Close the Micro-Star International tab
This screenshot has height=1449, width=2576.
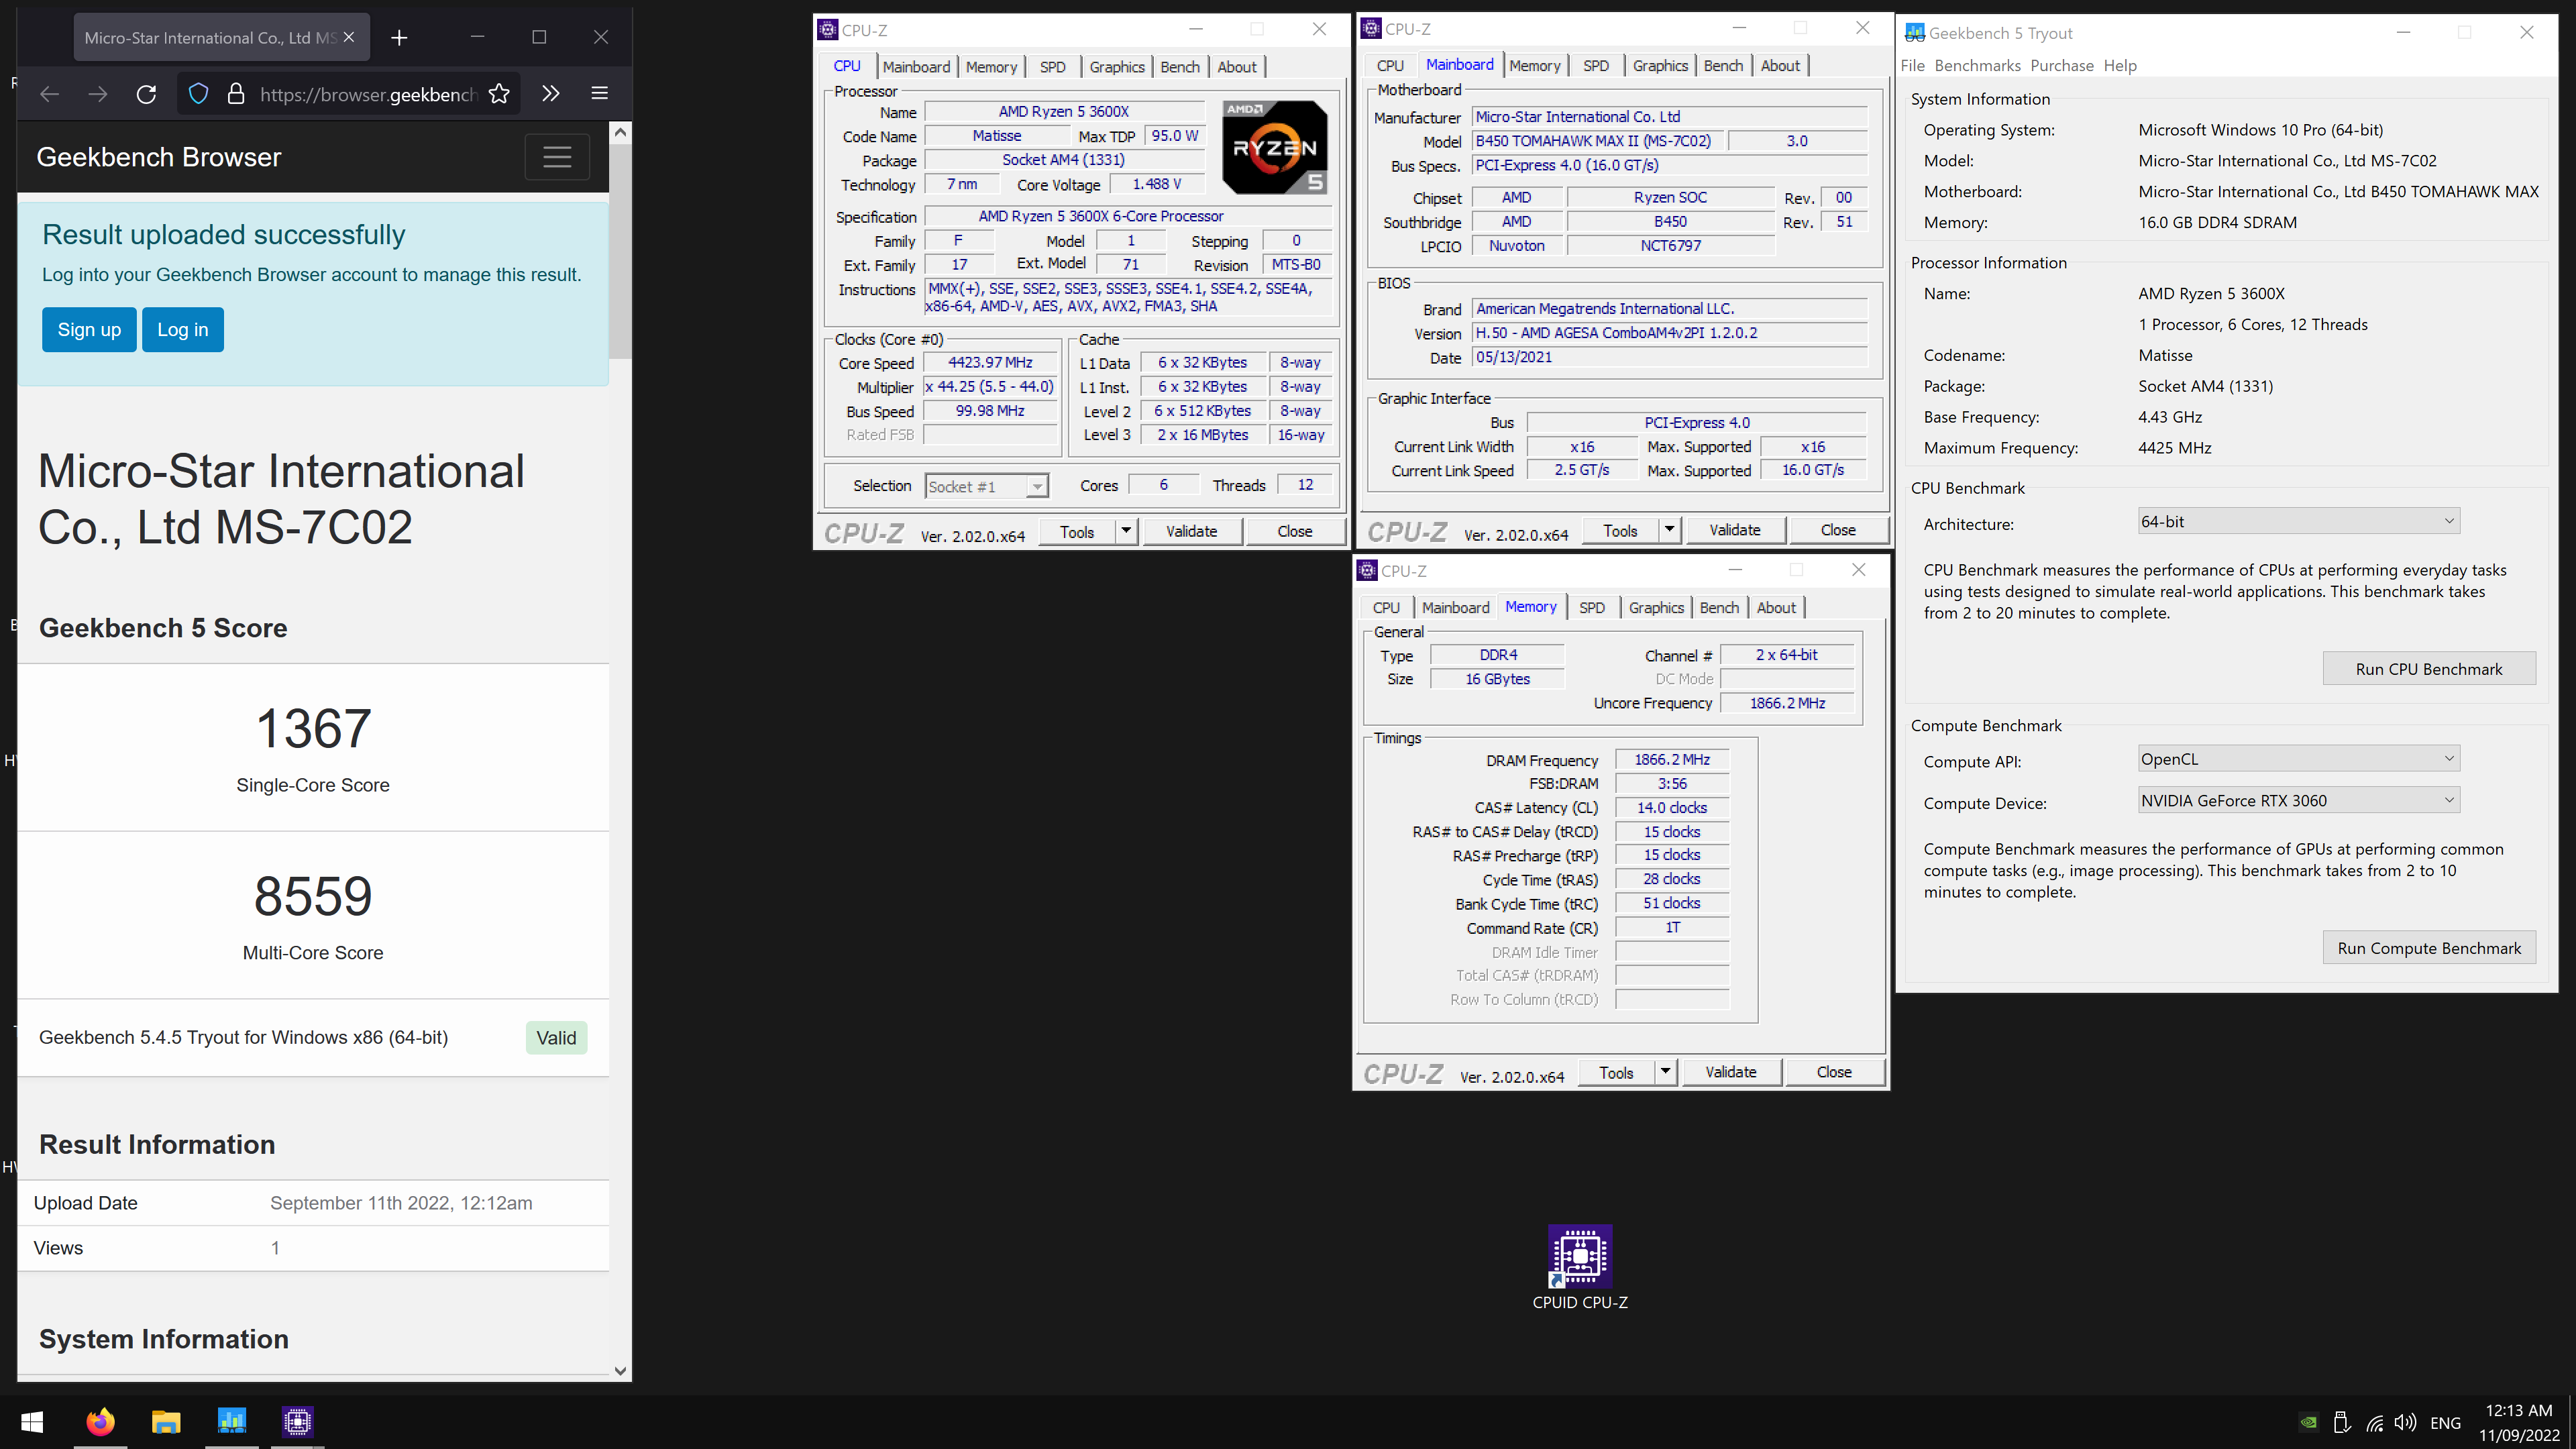(x=348, y=37)
